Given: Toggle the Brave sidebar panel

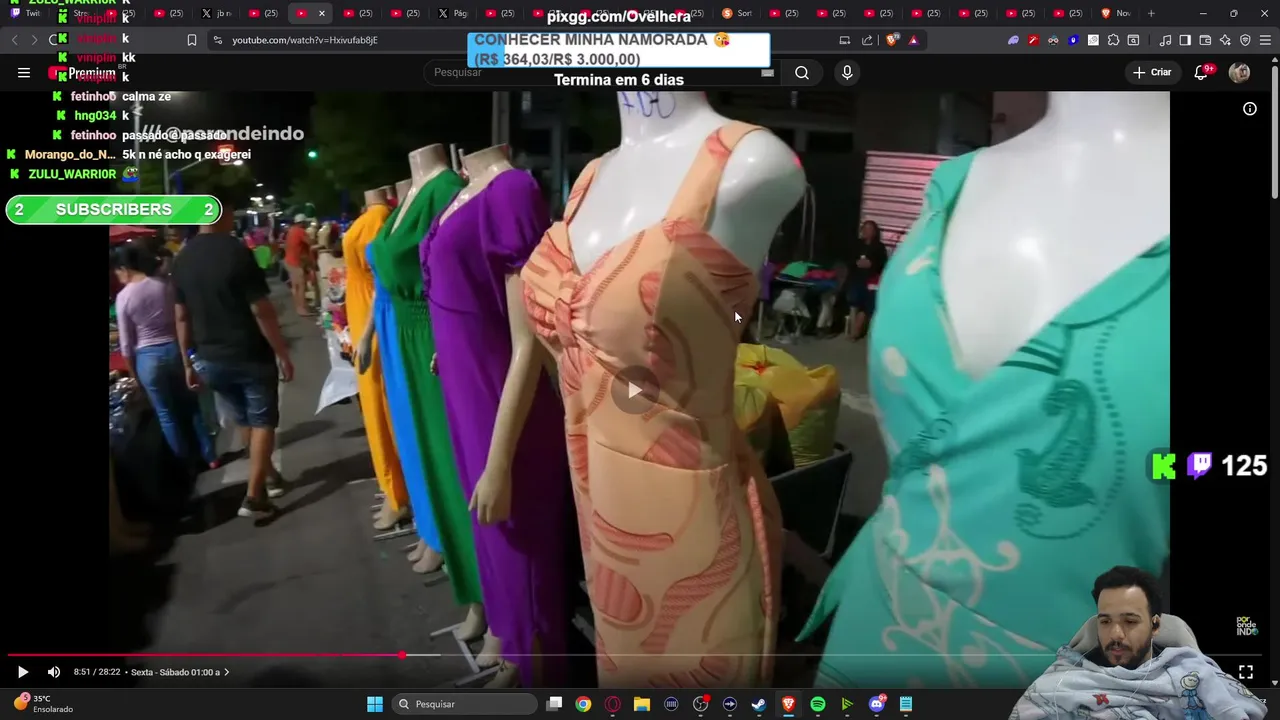Looking at the screenshot, I should pos(1185,40).
